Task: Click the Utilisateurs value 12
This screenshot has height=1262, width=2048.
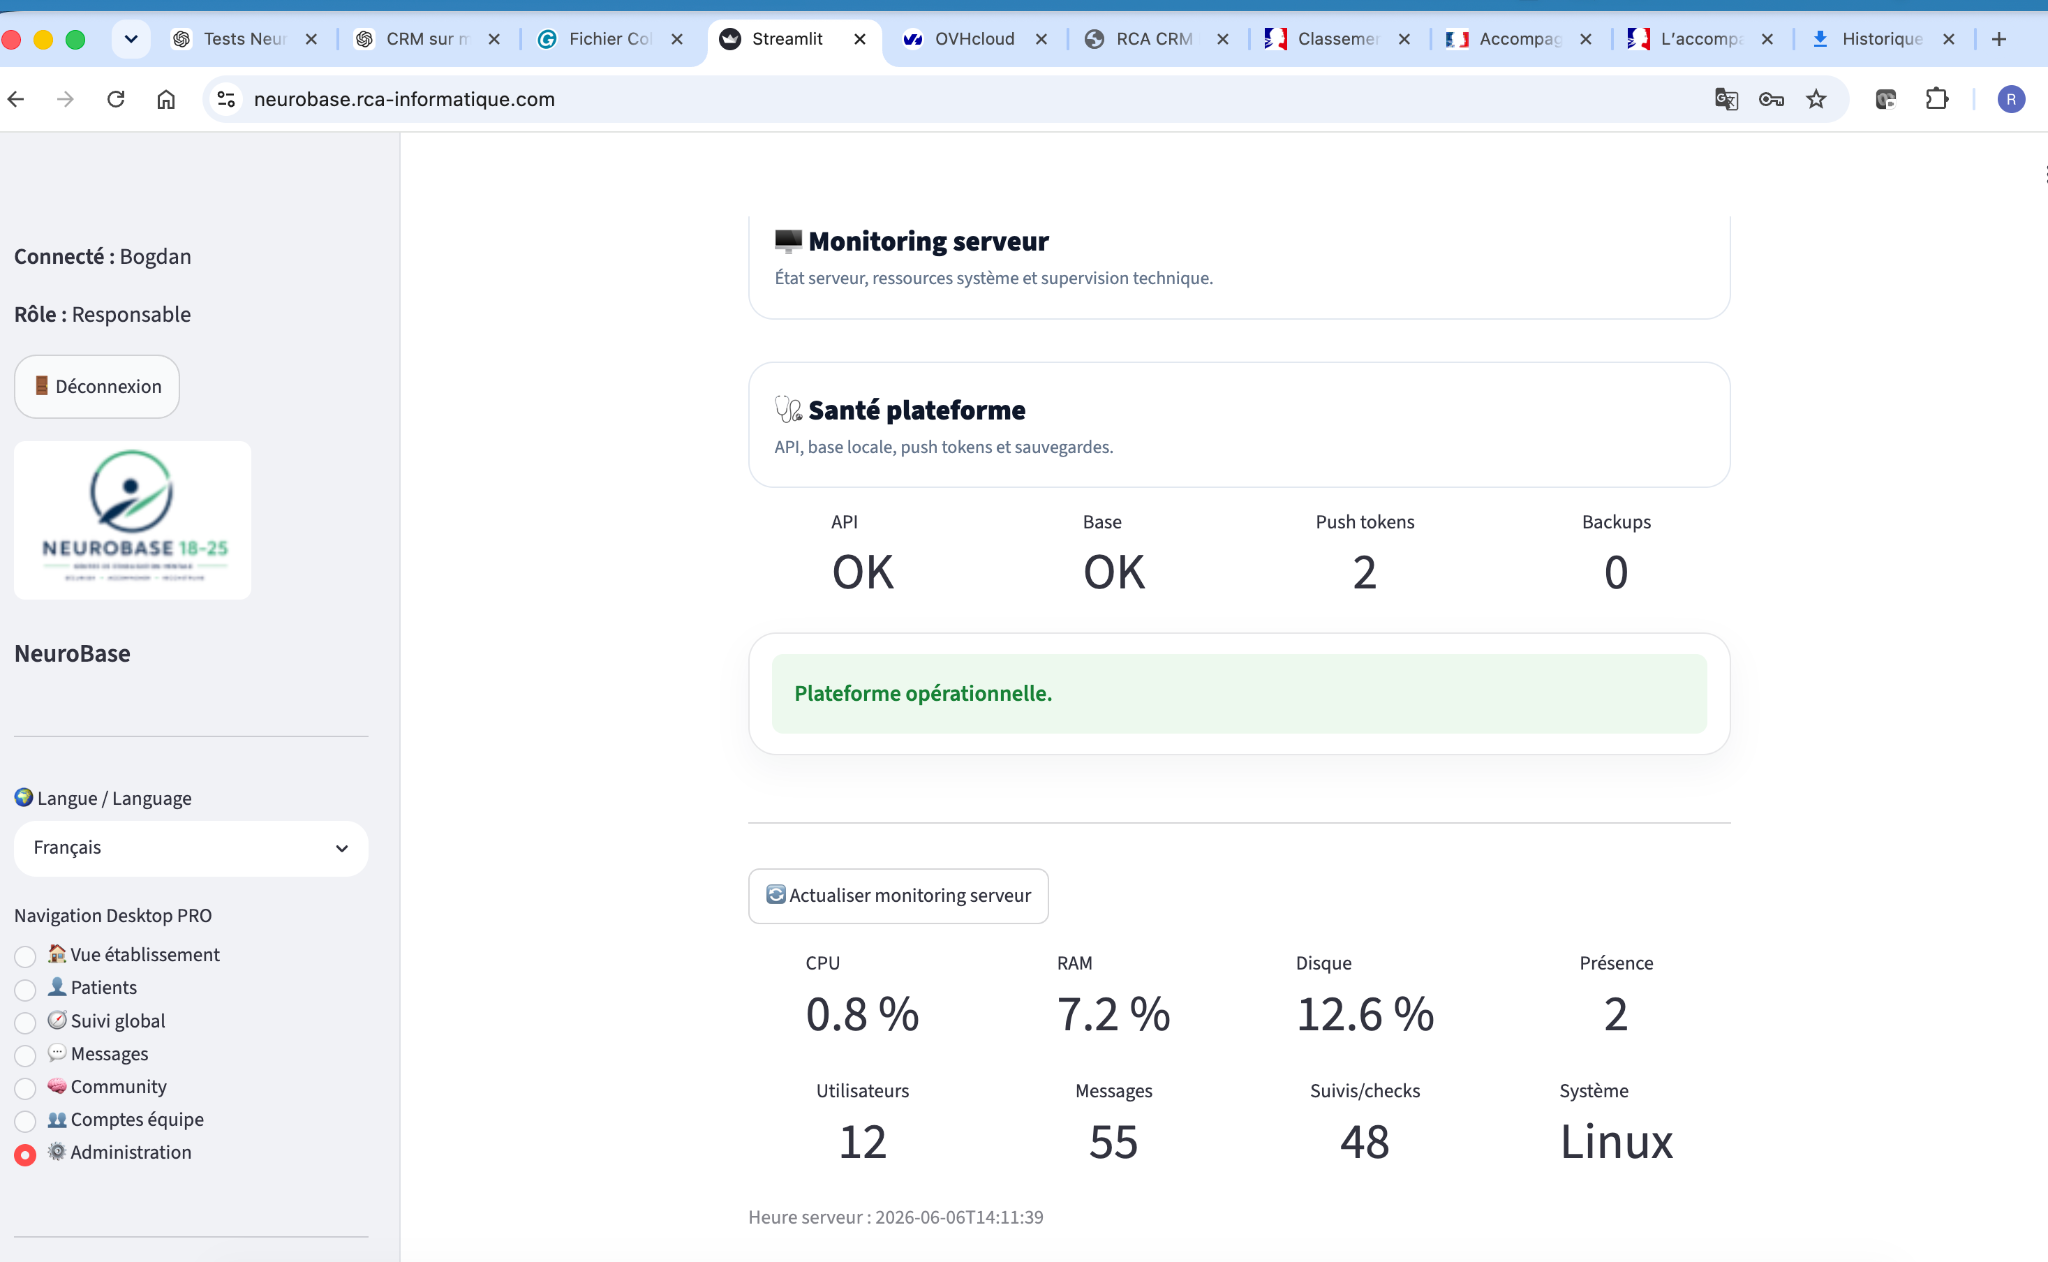Action: coord(863,1141)
